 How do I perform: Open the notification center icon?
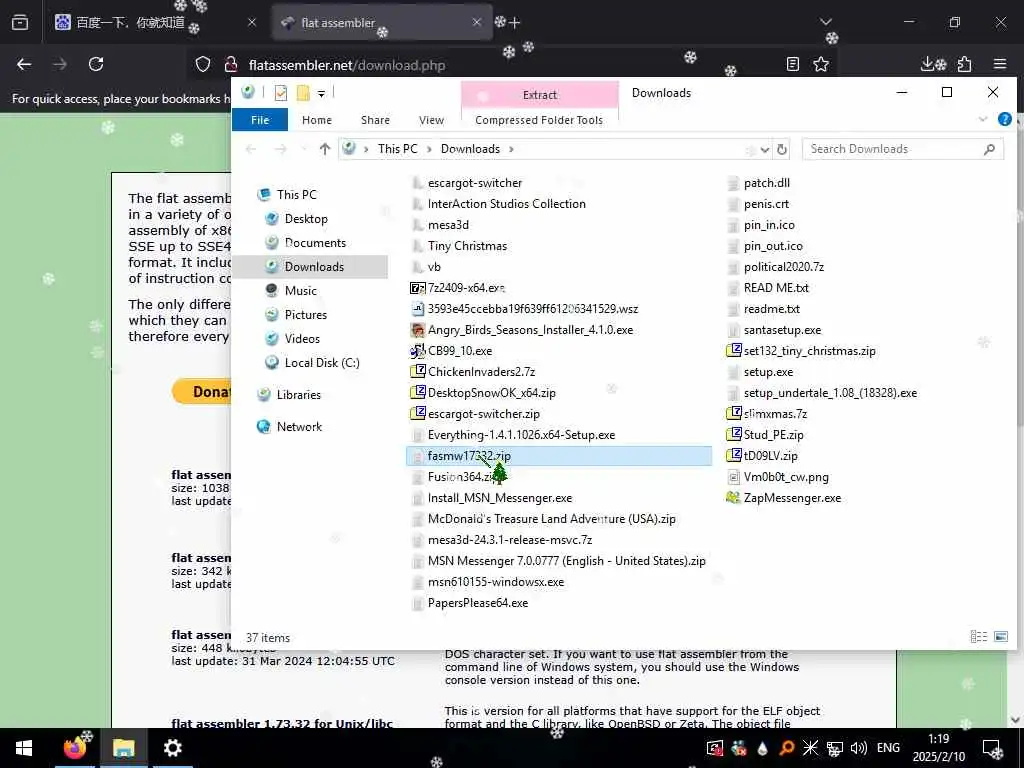tap(992, 748)
